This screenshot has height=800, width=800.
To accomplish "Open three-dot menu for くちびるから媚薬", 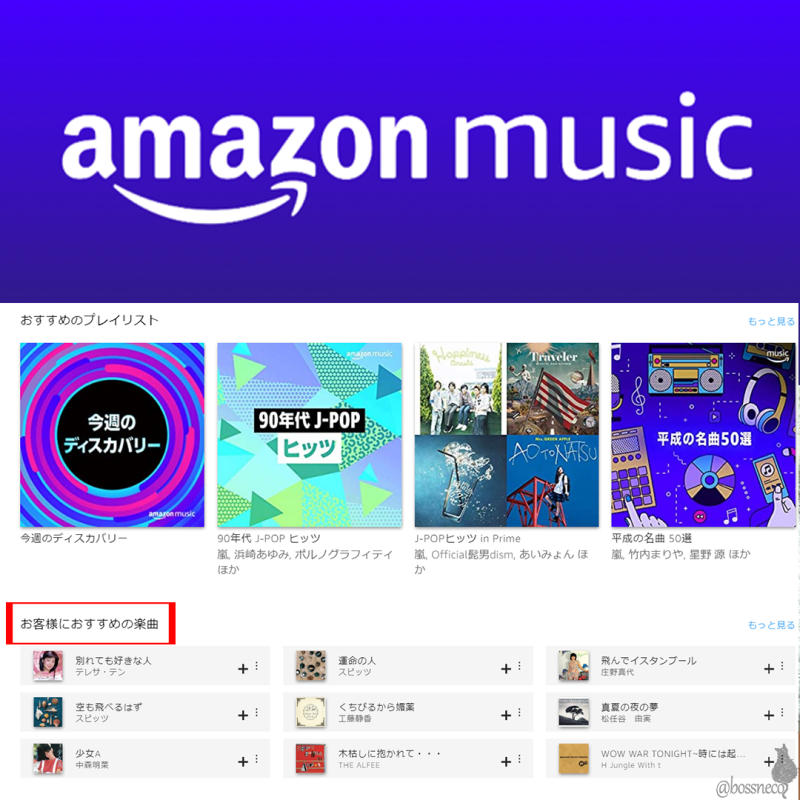I will click(519, 712).
